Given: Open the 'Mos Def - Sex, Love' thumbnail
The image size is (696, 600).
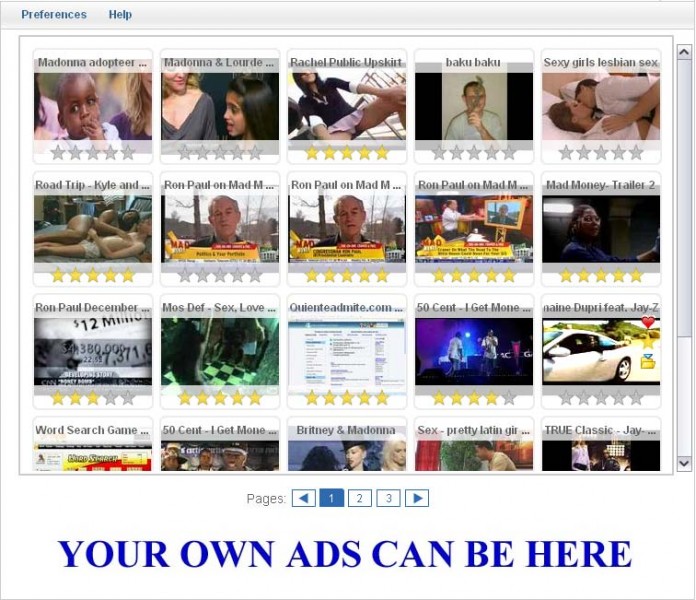Looking at the screenshot, I should (220, 351).
